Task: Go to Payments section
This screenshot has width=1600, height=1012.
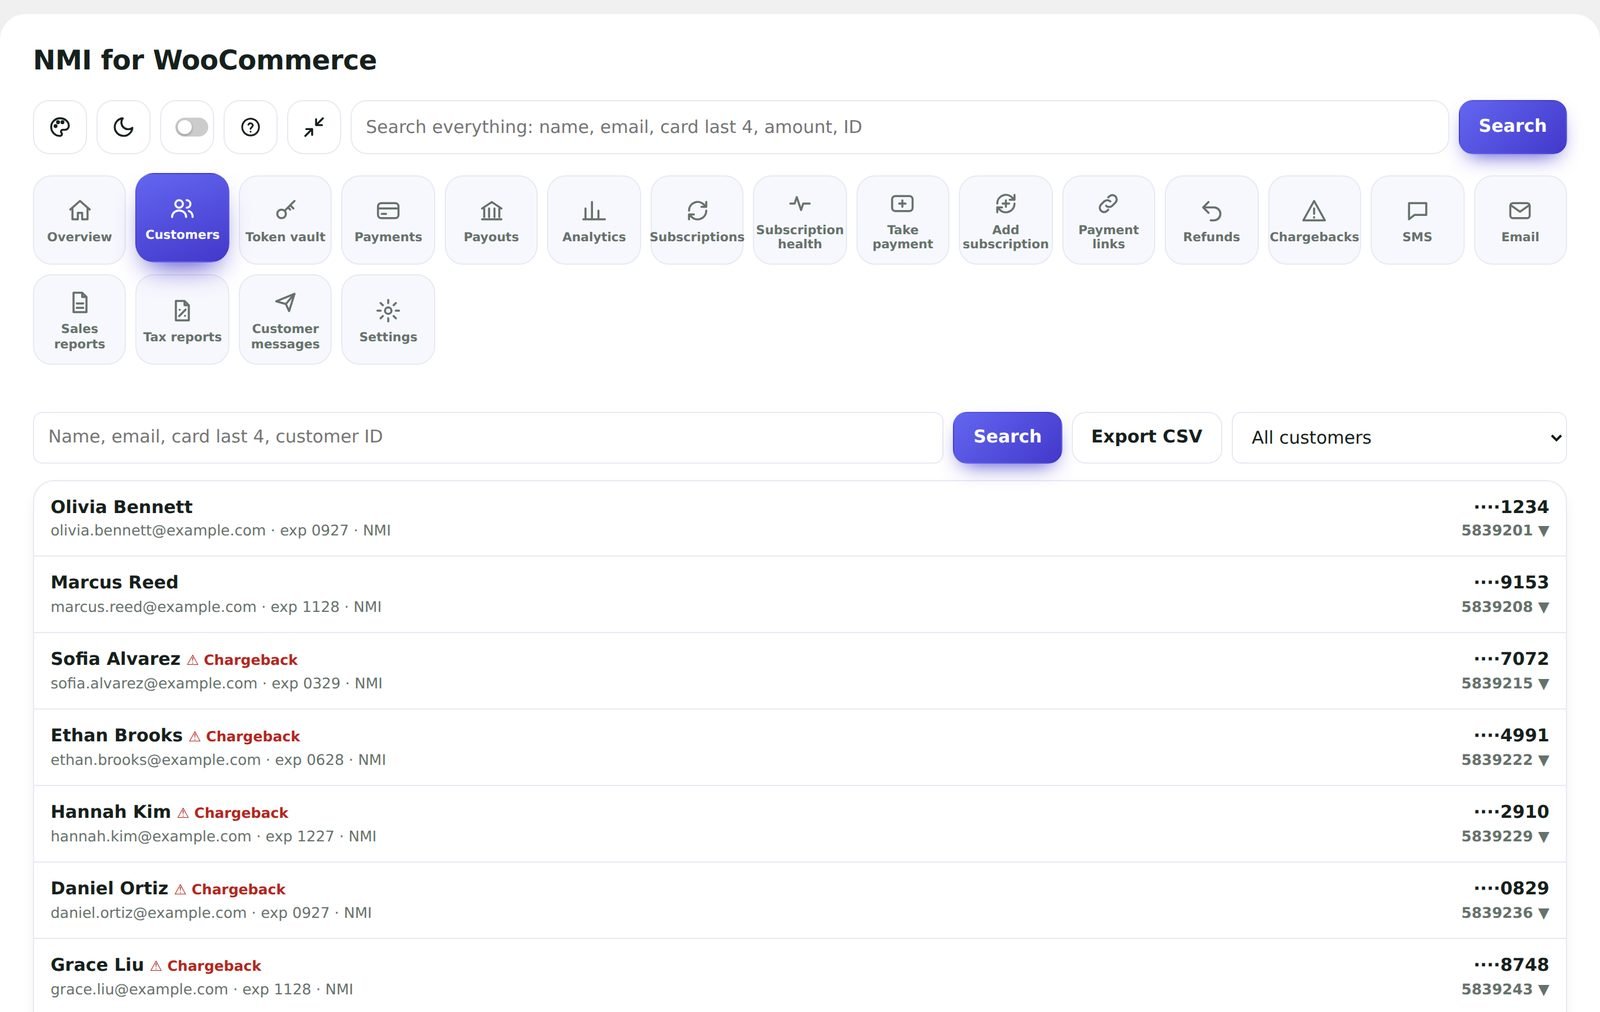Action: click(x=388, y=220)
